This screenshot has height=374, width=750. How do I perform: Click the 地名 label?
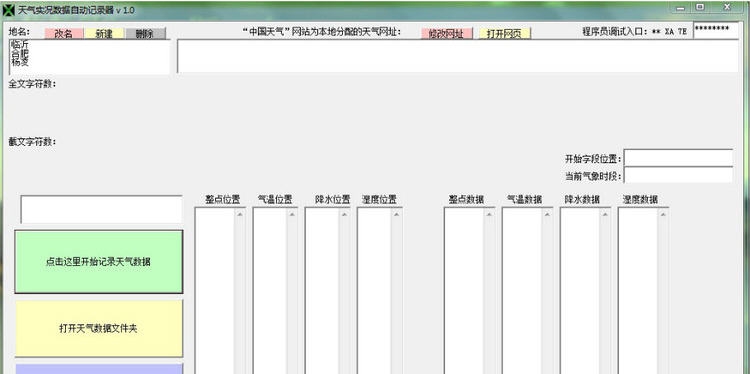point(19,32)
